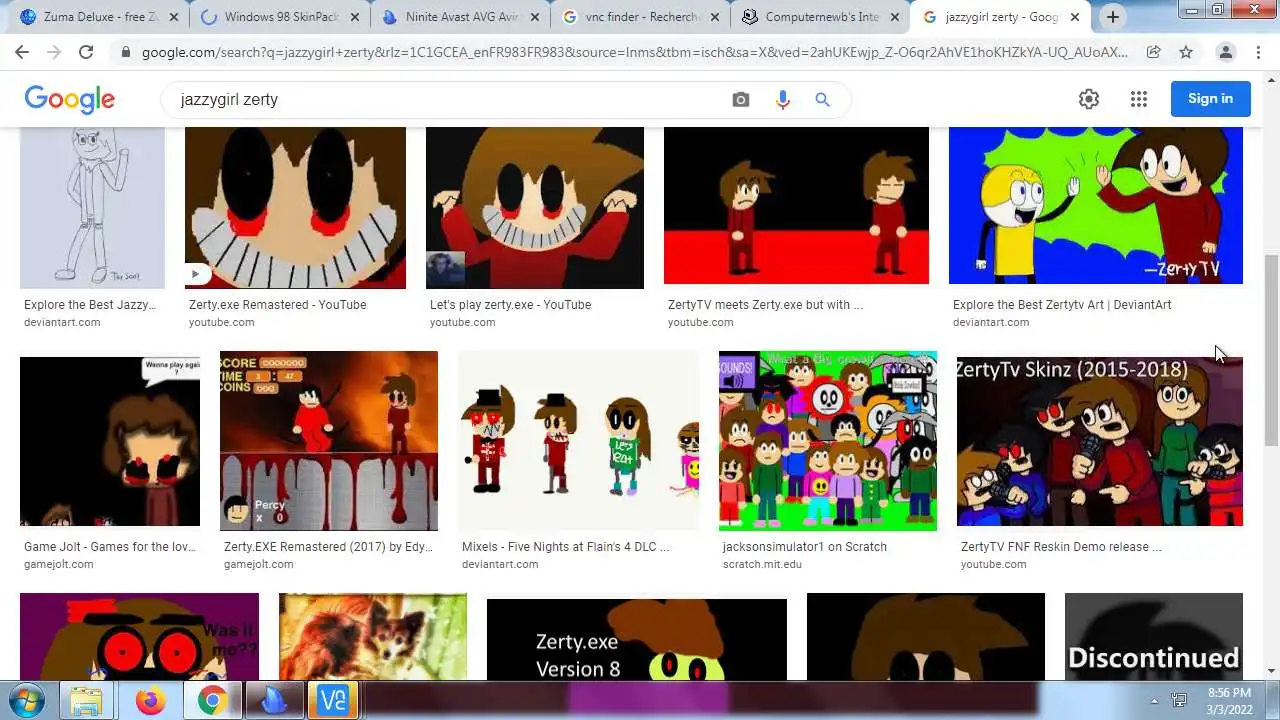Close the vnc finder tab
The height and width of the screenshot is (720, 1280).
715,17
